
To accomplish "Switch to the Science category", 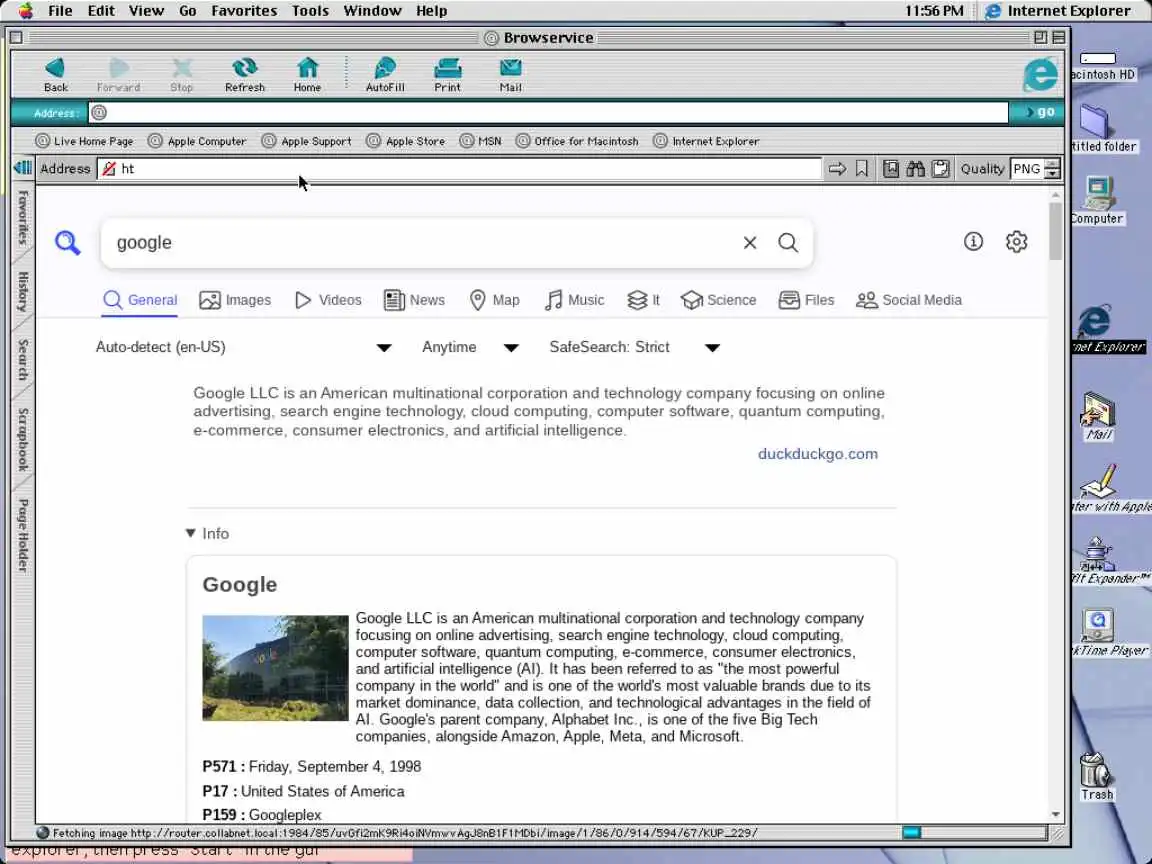I will 719,300.
